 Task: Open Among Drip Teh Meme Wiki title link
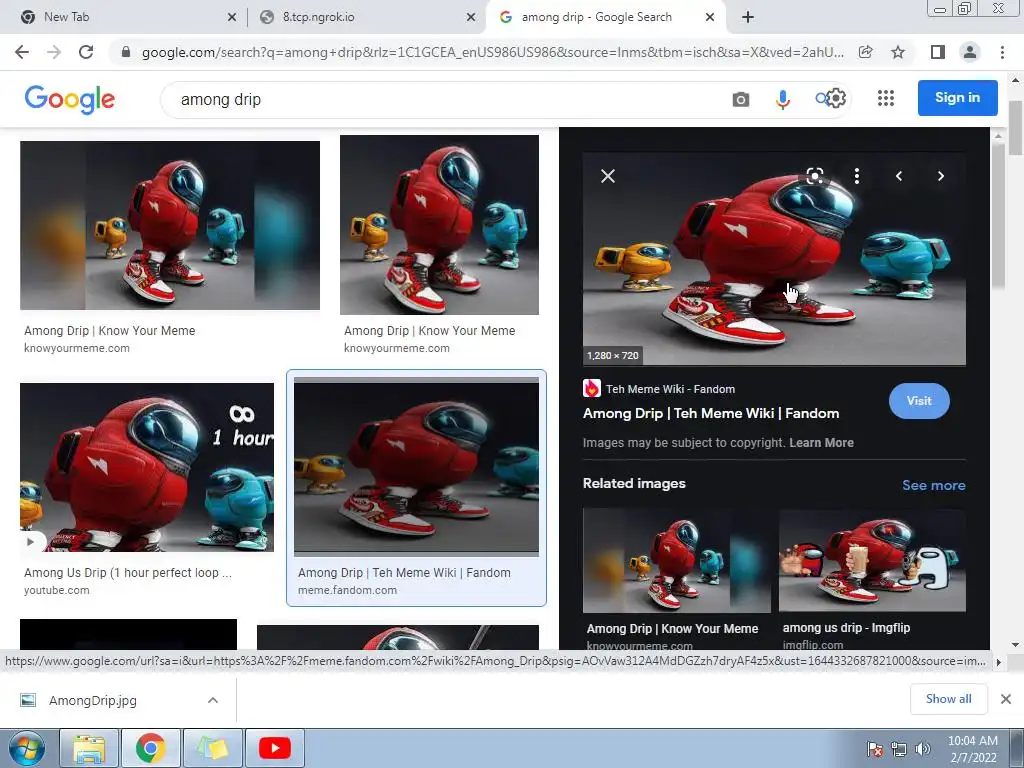point(711,413)
